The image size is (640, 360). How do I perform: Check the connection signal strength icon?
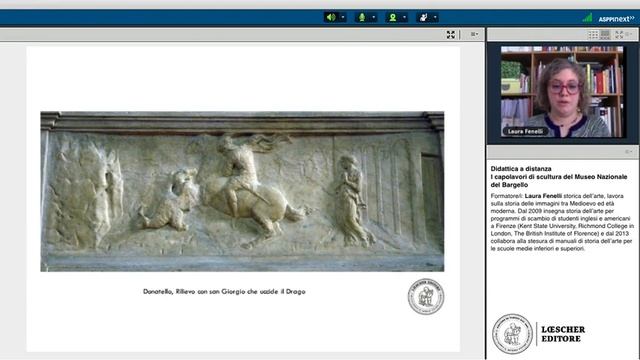point(587,18)
